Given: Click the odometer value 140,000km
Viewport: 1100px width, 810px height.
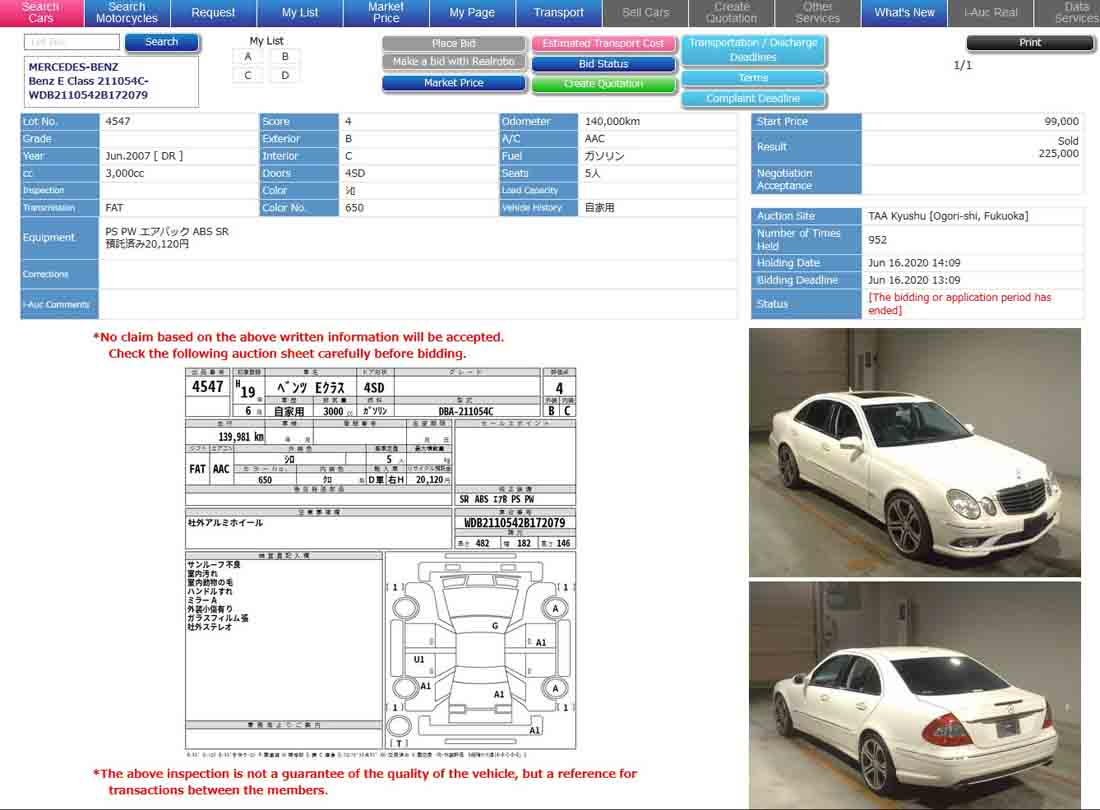Looking at the screenshot, I should pos(612,121).
